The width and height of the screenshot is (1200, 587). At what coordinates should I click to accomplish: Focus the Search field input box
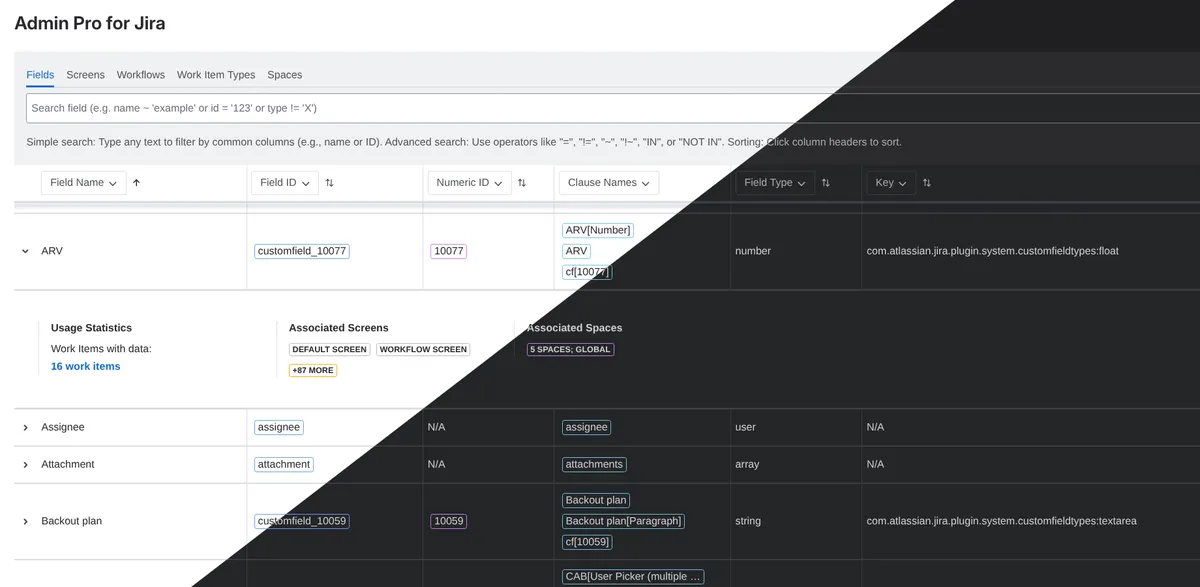pos(612,108)
